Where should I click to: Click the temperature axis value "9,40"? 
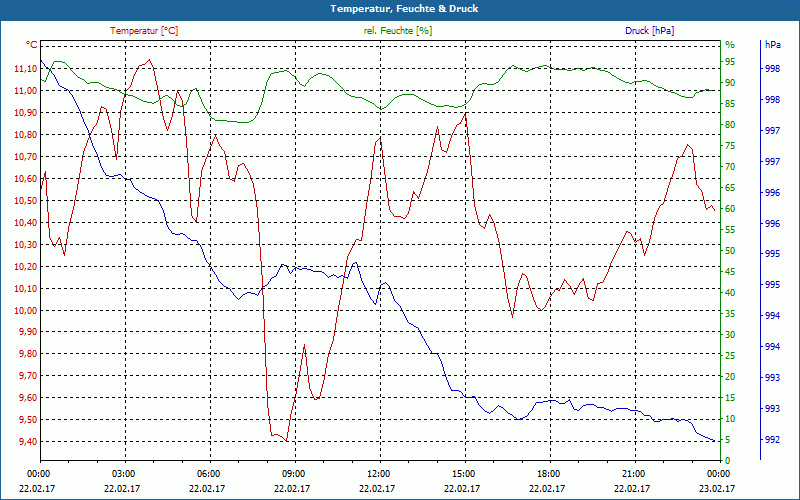[28, 441]
